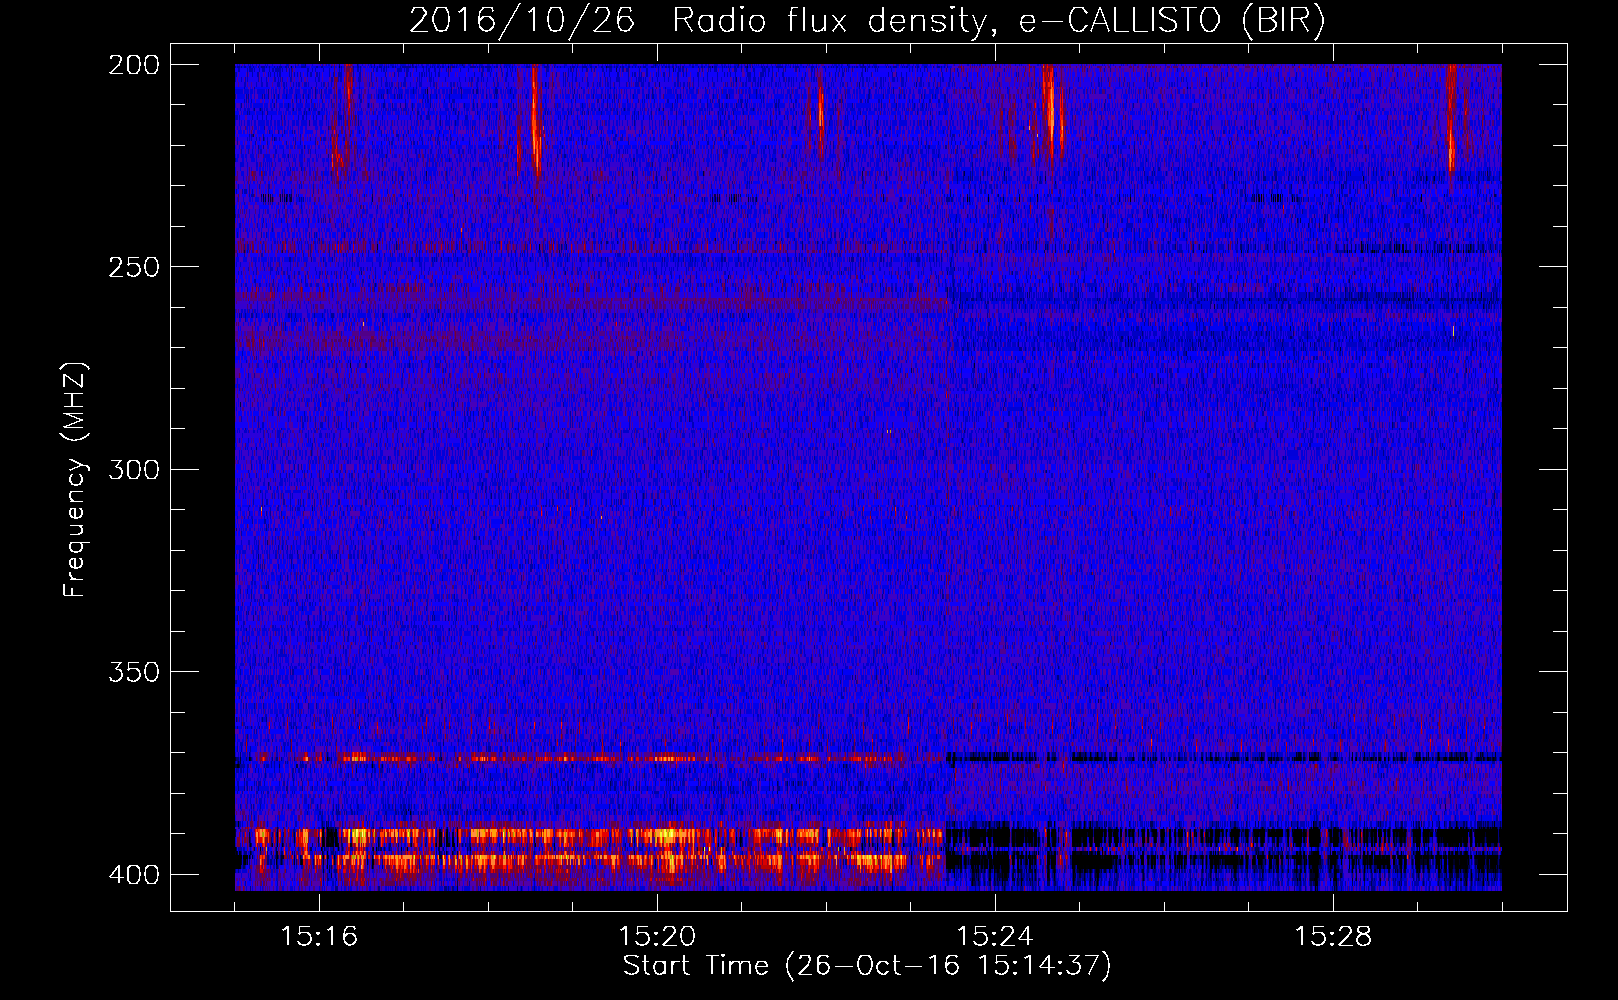The image size is (1618, 1000).
Task: Click the 15:16 time tick label
Action: coord(319,937)
